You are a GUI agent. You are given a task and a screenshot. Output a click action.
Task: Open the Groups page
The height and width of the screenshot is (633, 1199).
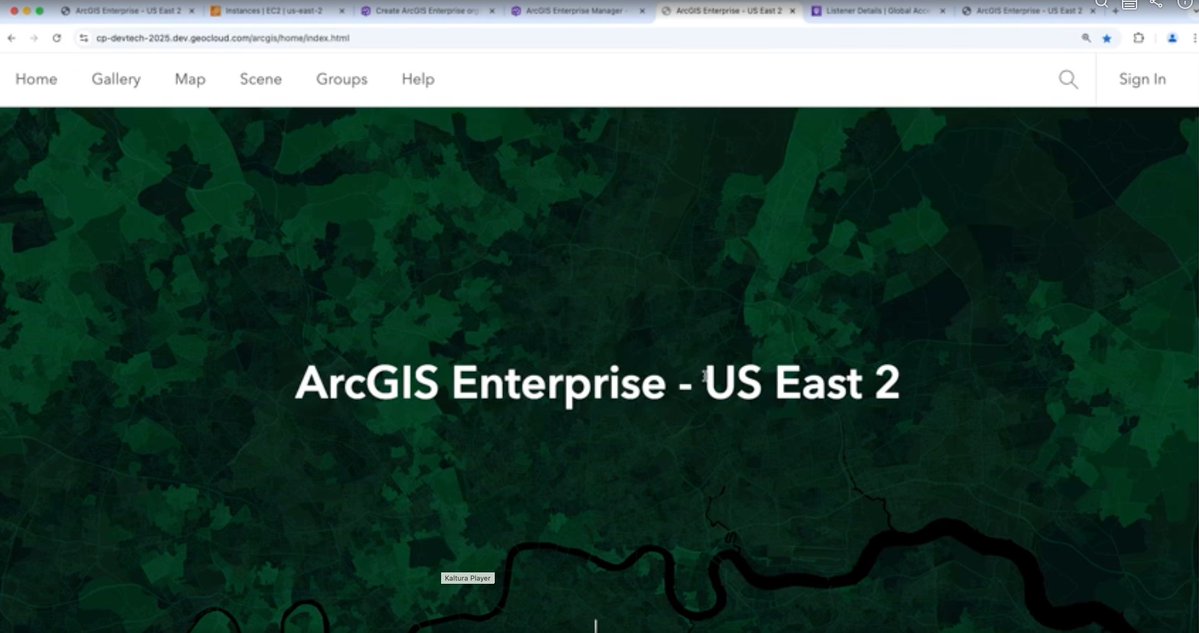[x=341, y=79]
